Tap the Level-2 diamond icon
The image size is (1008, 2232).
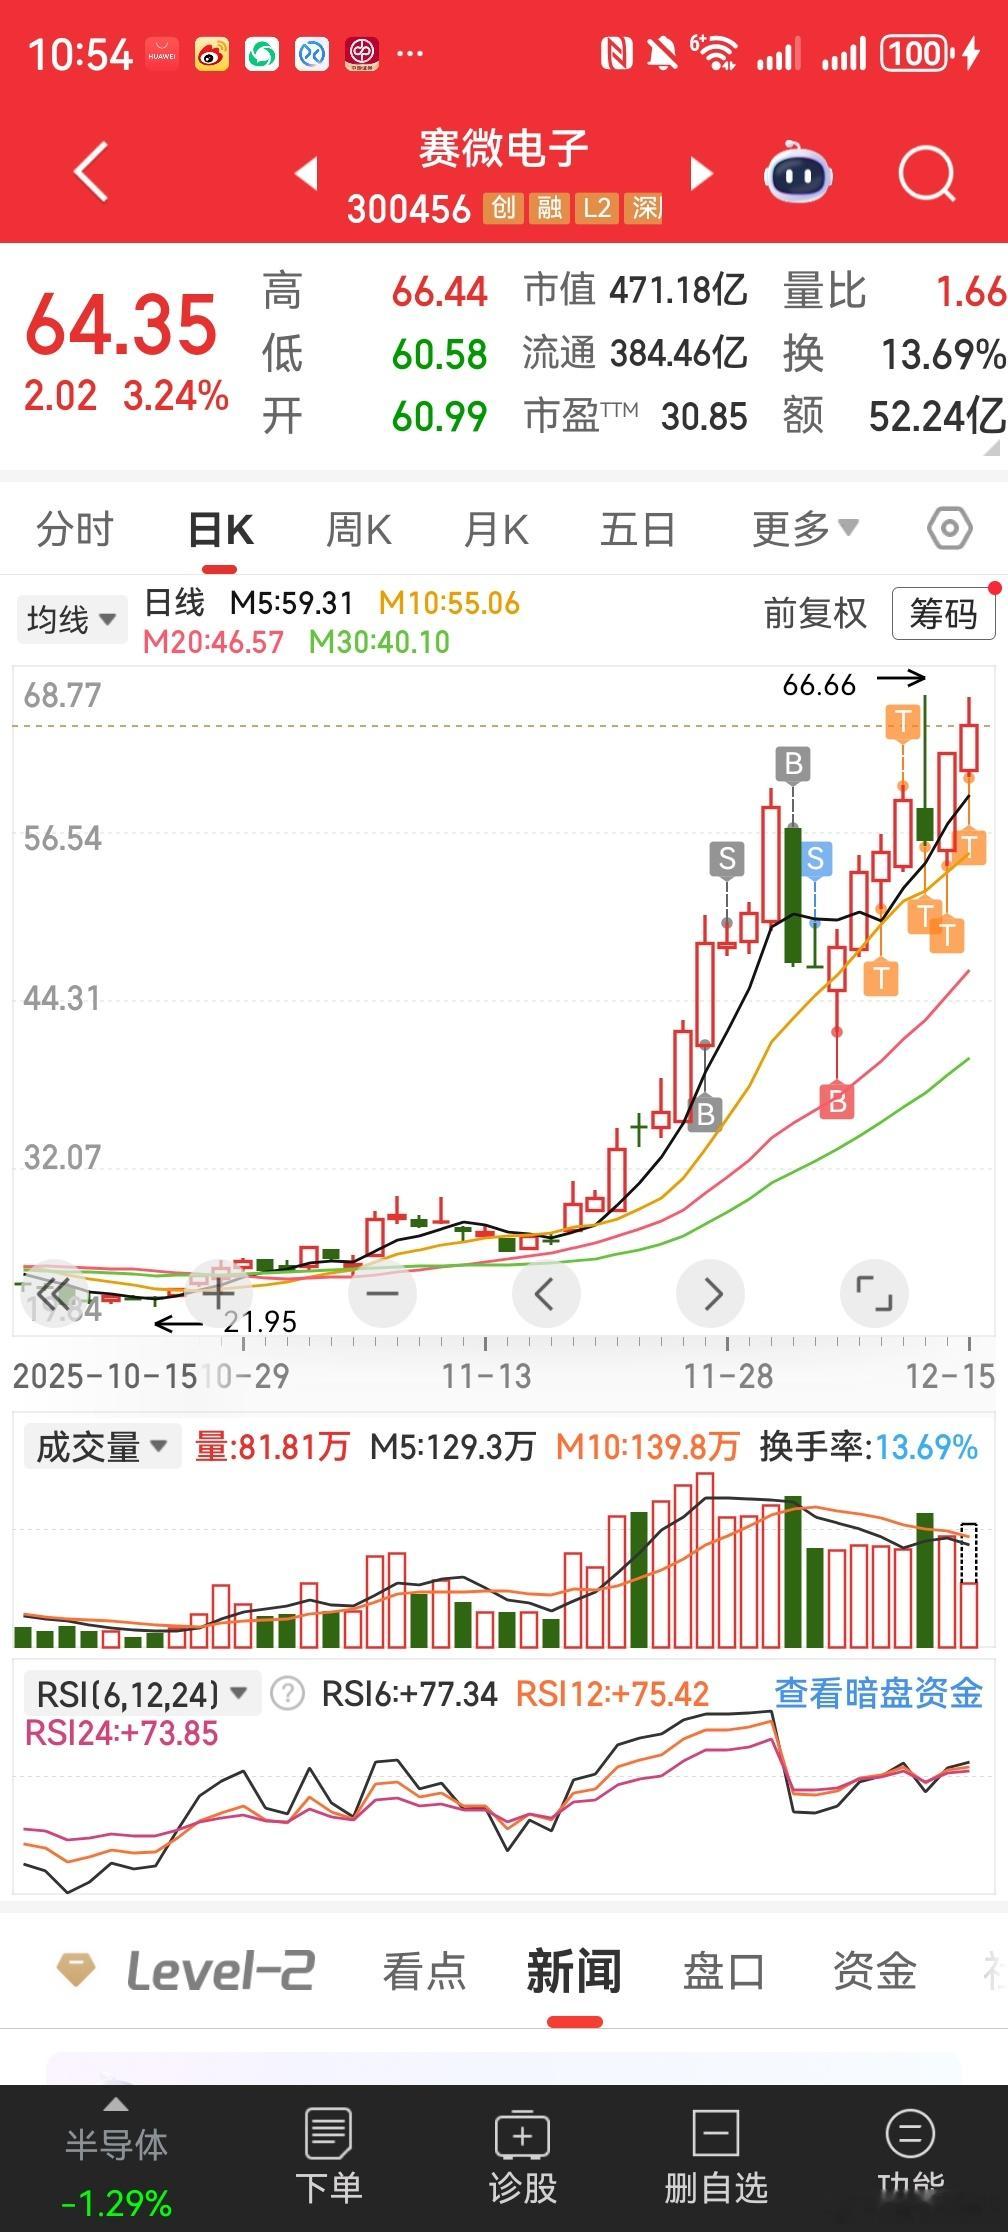tap(76, 1970)
